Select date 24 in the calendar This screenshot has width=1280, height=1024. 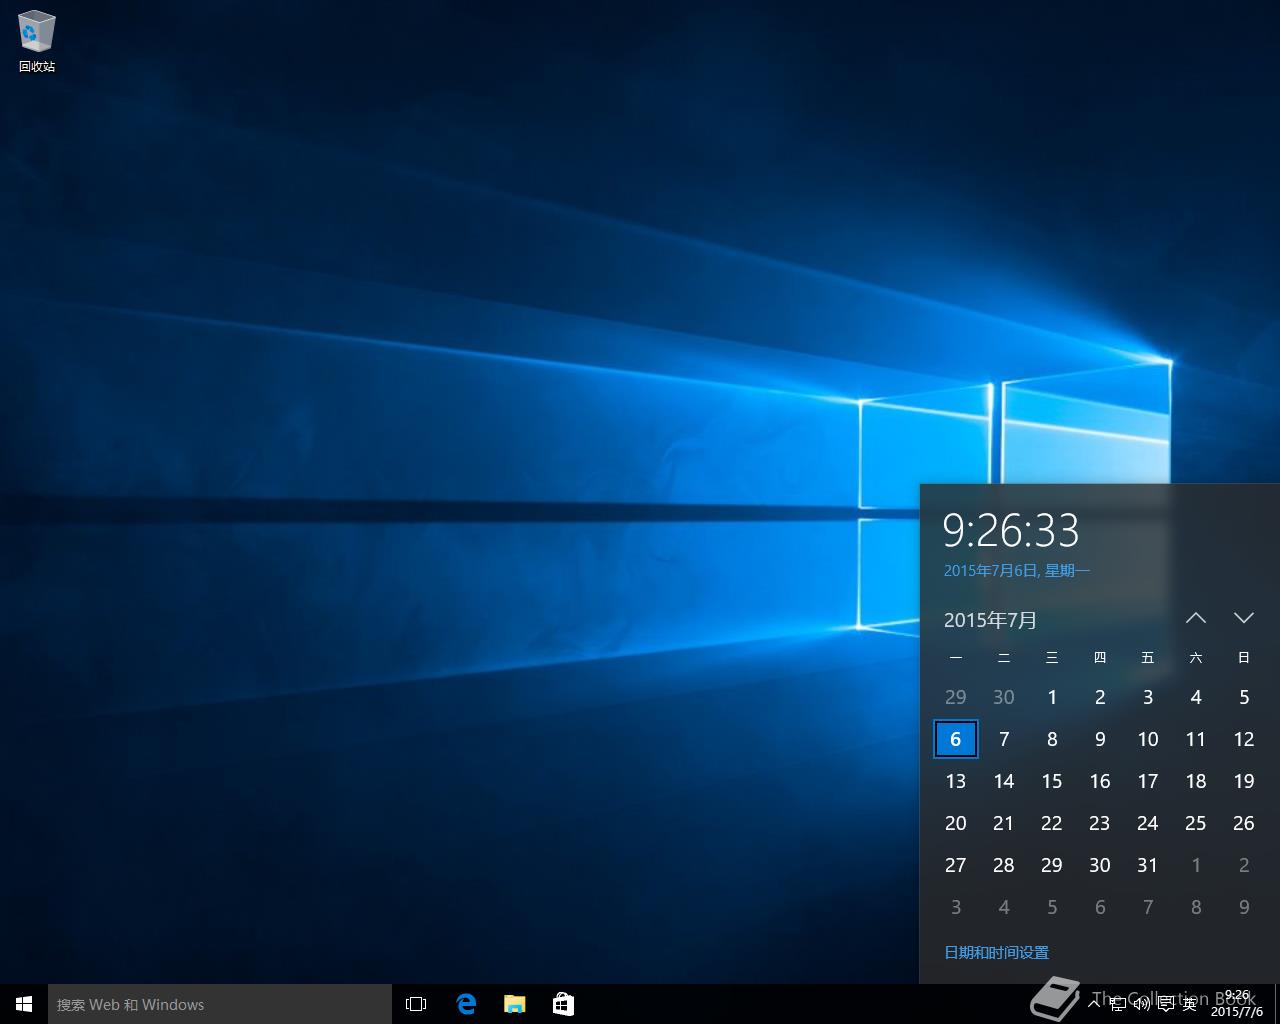tap(1148, 823)
